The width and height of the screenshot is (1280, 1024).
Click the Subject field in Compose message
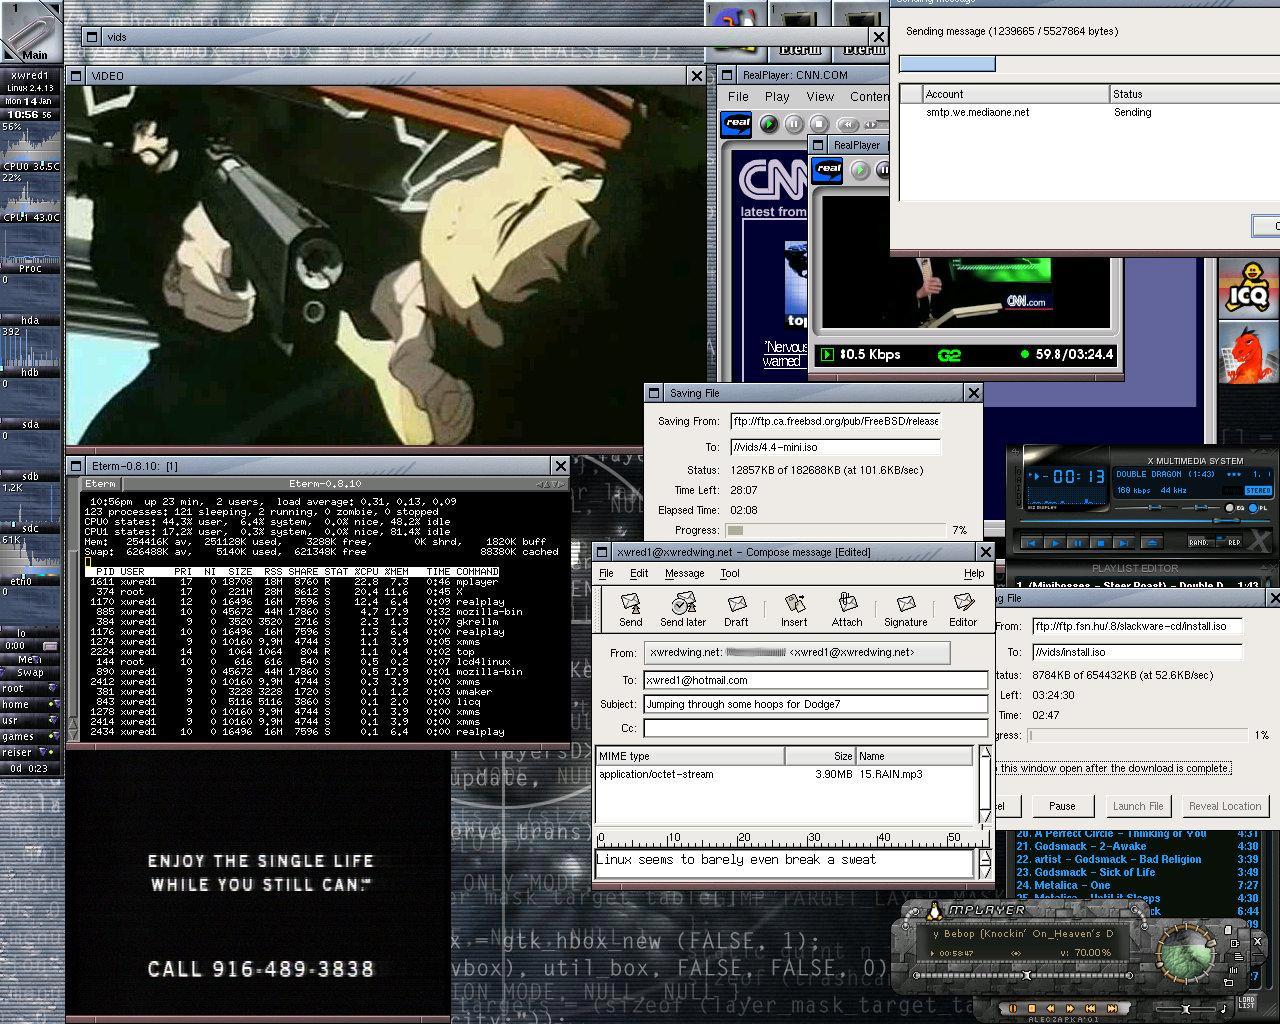pos(815,704)
